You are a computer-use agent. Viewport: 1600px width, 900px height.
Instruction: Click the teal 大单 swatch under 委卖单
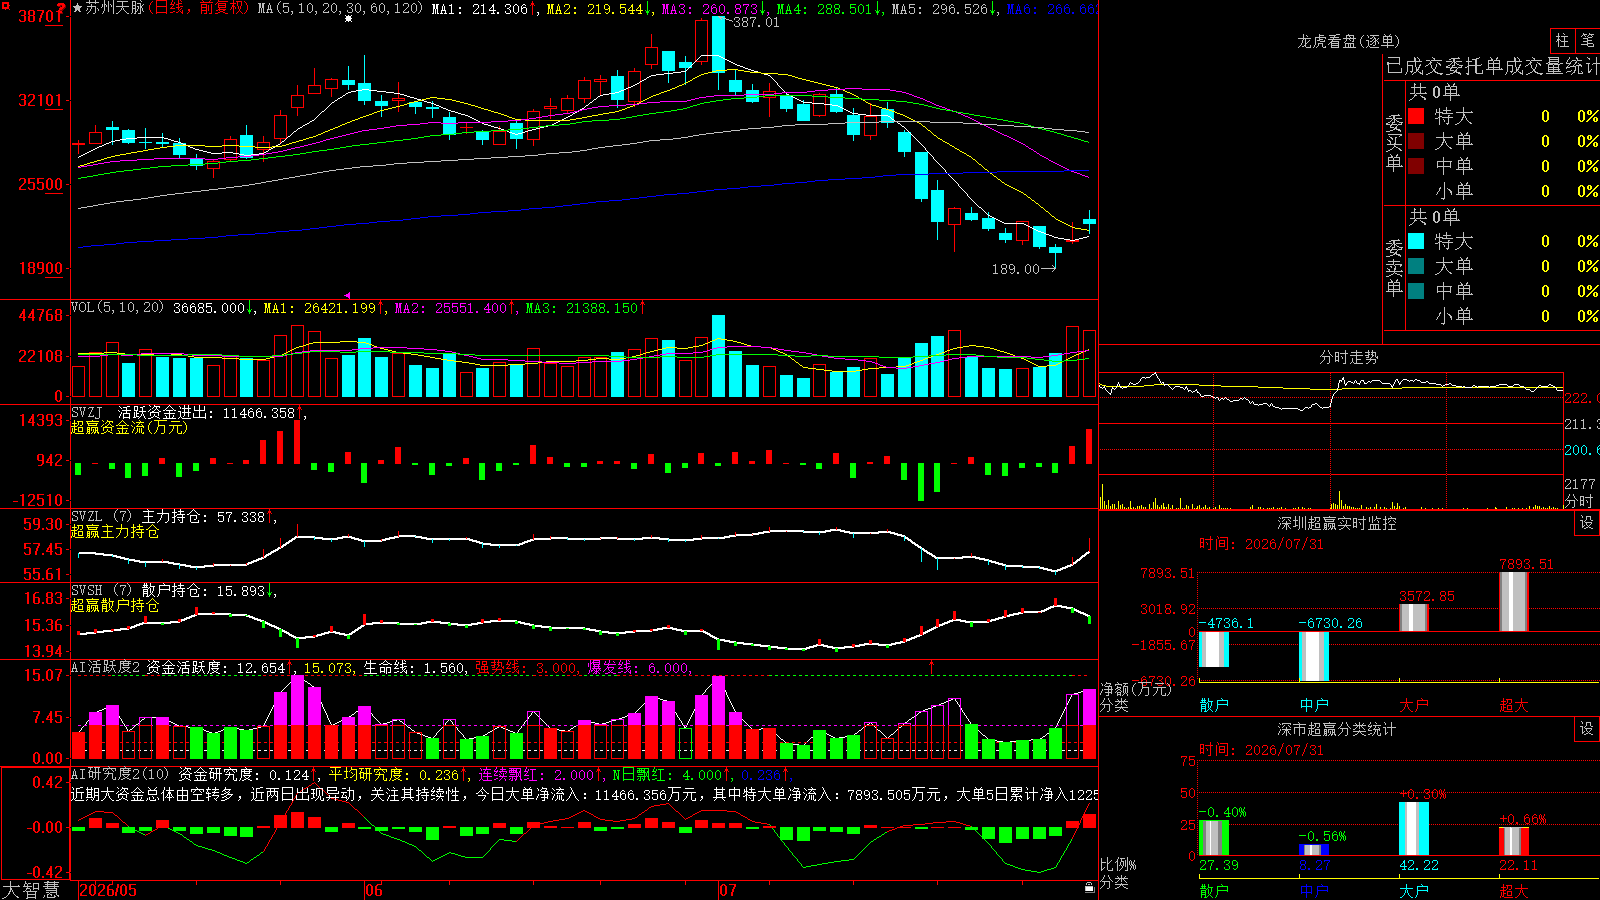[1416, 266]
